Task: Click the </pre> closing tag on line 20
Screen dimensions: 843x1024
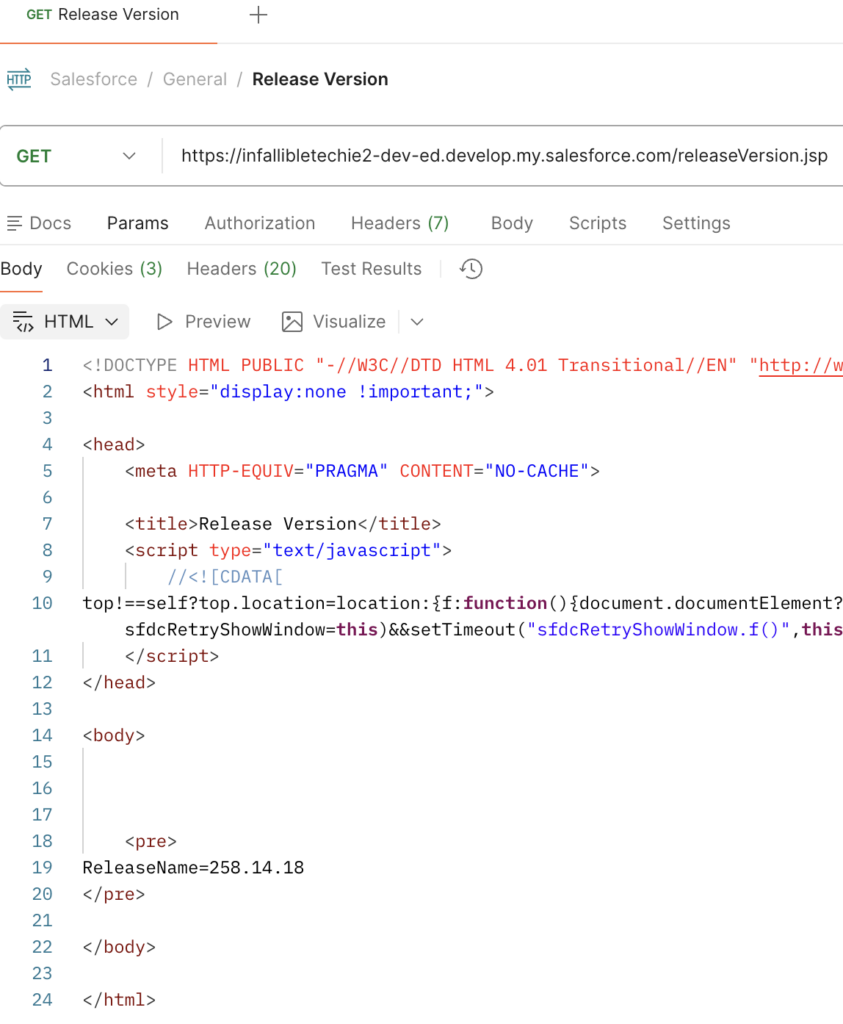Action: (x=114, y=894)
